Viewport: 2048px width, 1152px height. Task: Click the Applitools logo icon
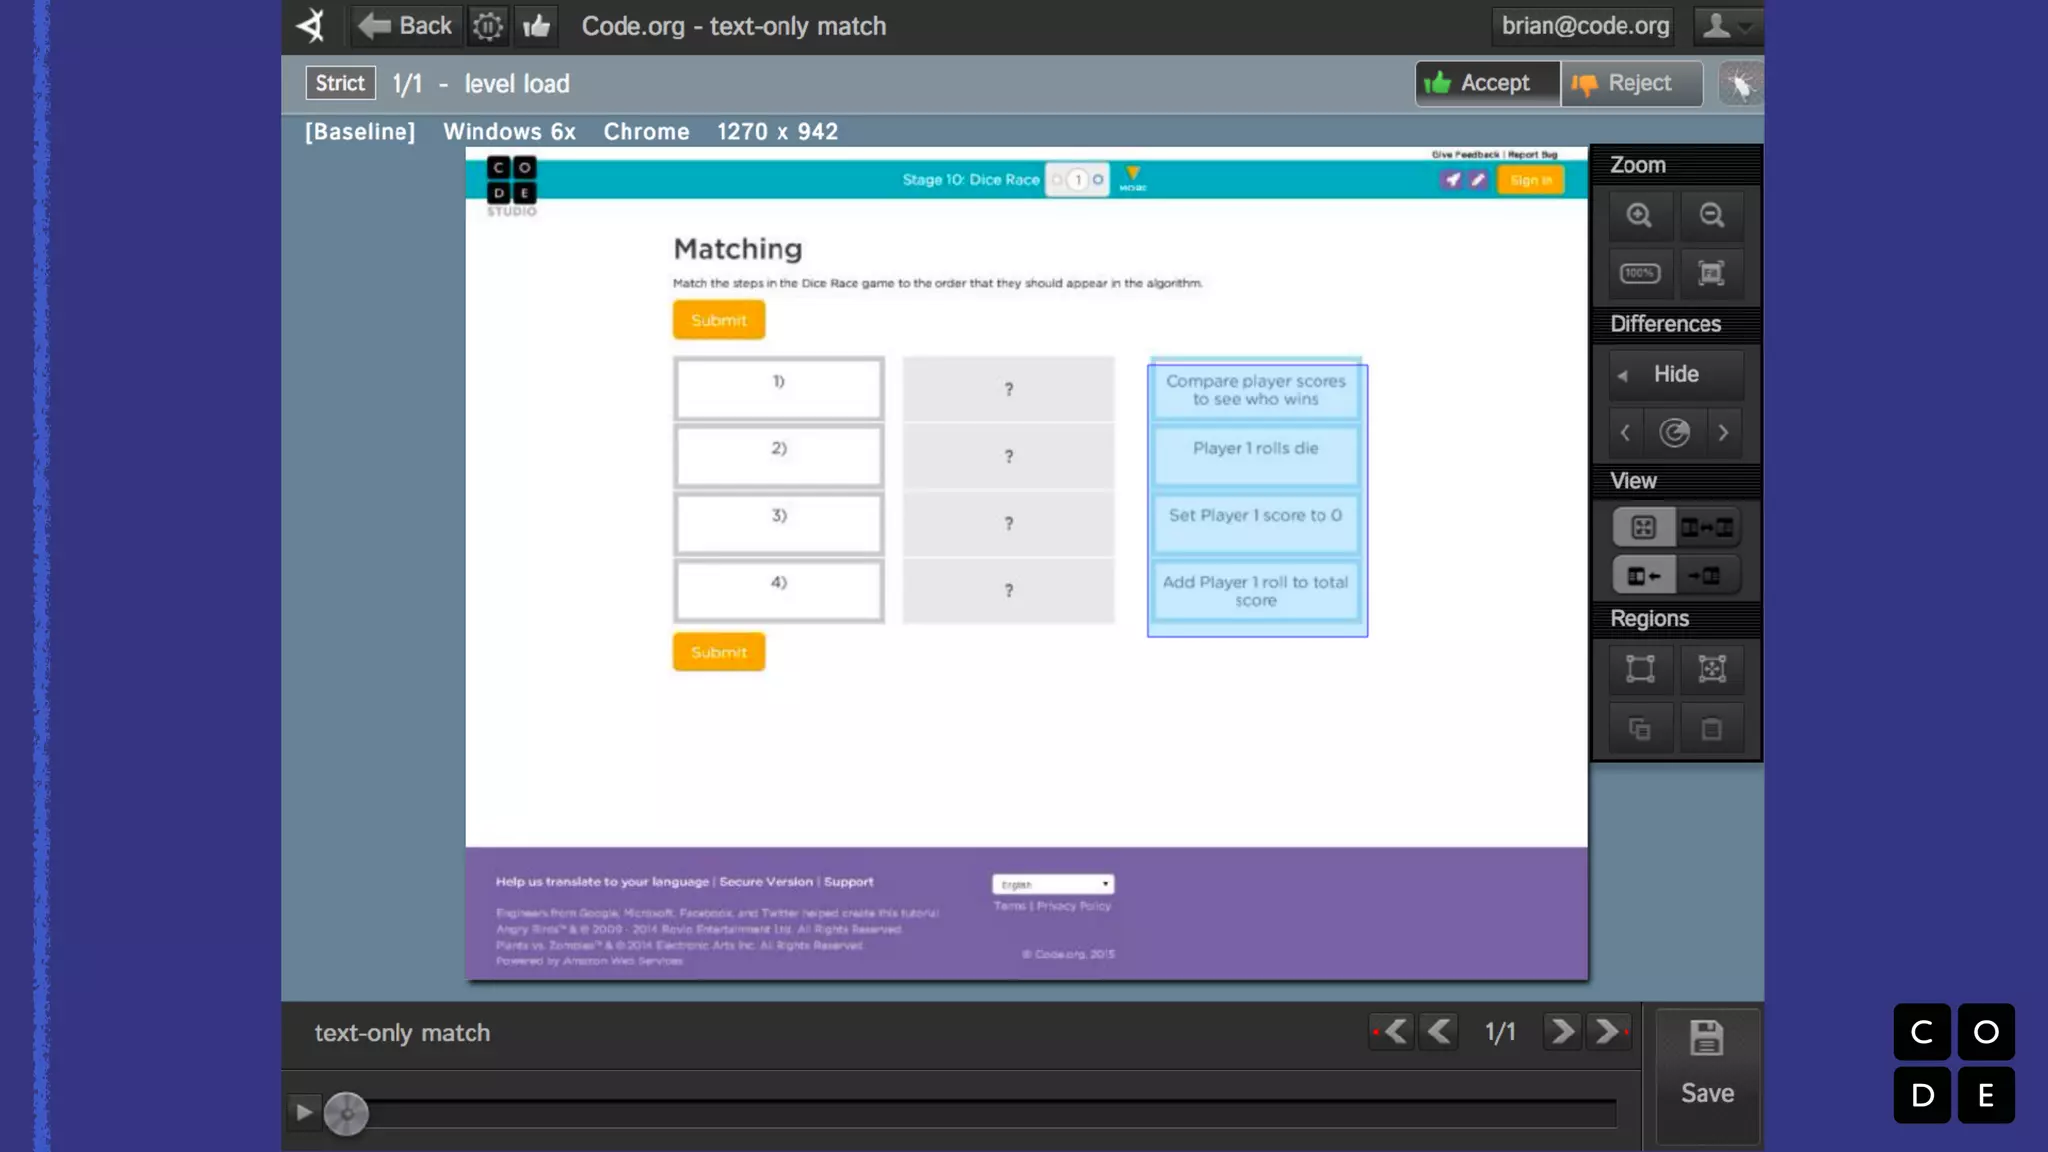311,26
